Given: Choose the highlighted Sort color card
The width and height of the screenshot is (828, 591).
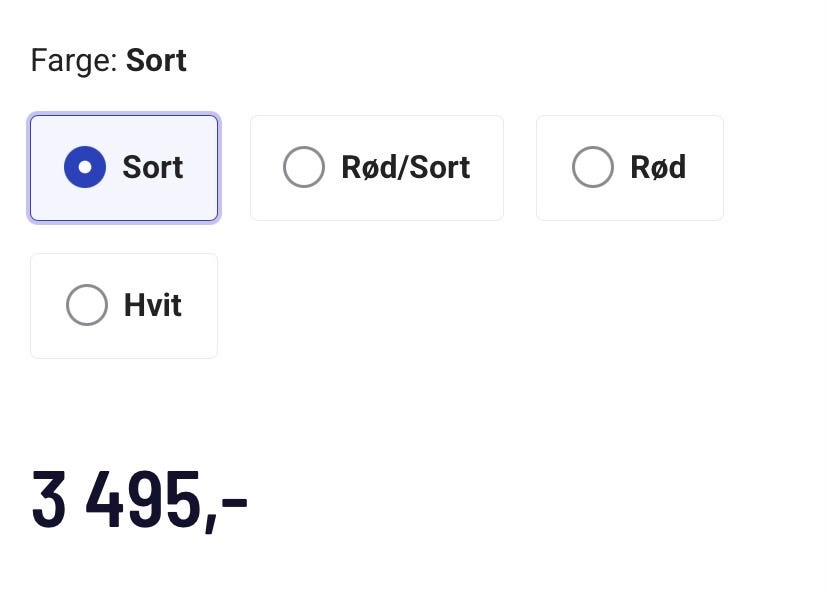Looking at the screenshot, I should click(x=124, y=168).
